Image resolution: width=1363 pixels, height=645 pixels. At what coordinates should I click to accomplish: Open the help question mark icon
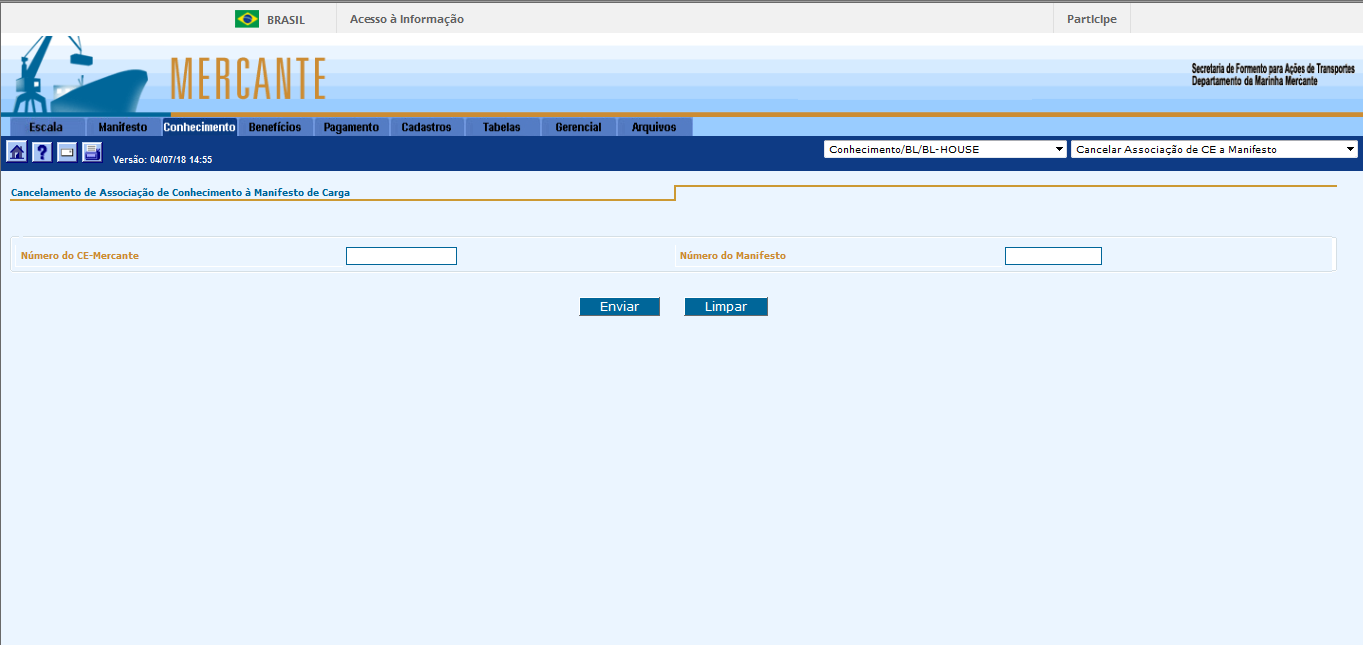(x=42, y=152)
